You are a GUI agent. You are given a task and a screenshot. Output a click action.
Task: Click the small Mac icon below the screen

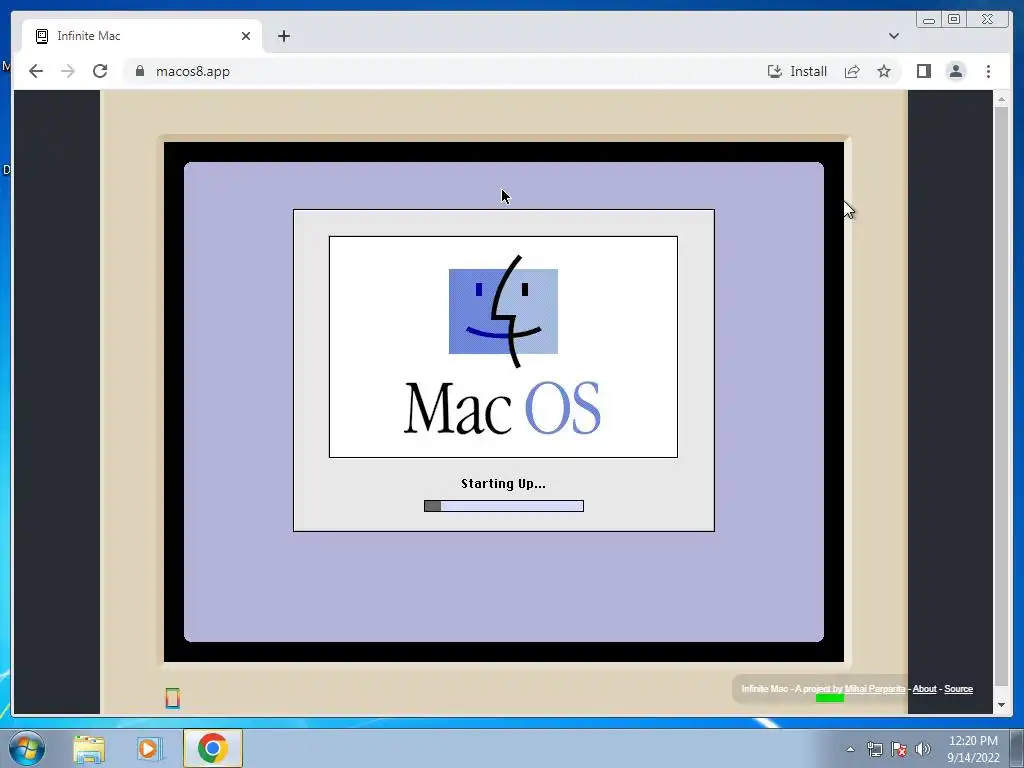click(x=172, y=698)
